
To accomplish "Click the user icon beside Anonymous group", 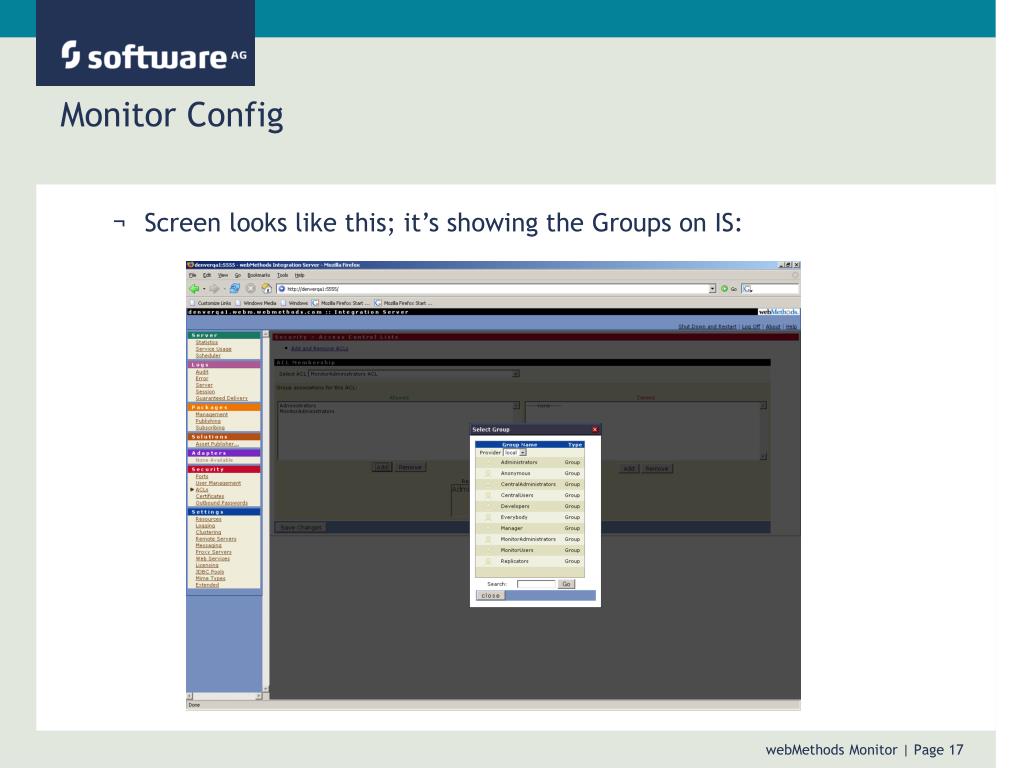I will (488, 473).
